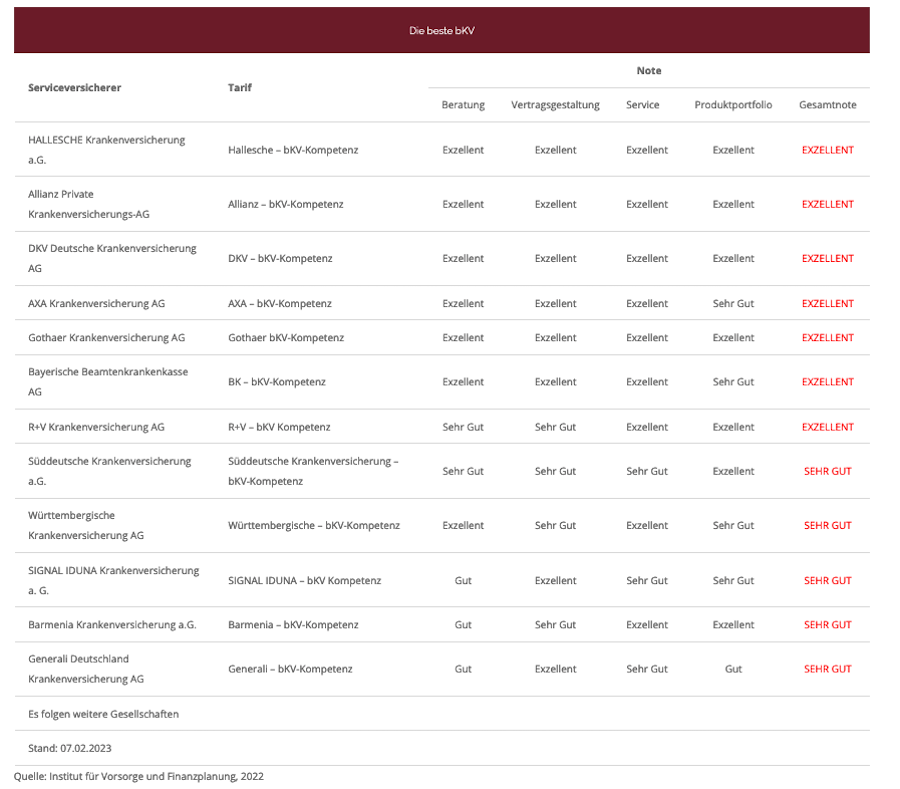Select HALLESCHE Krankenversicherung a.G. insurer name
This screenshot has height=789, width=900.
(107, 150)
